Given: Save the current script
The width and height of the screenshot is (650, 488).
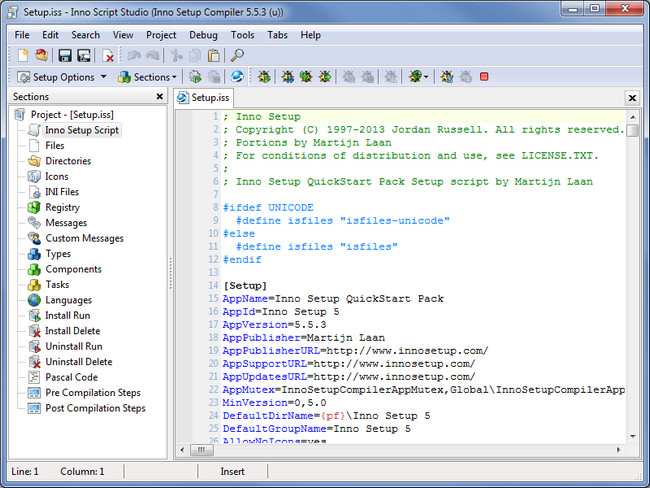Looking at the screenshot, I should (65, 56).
